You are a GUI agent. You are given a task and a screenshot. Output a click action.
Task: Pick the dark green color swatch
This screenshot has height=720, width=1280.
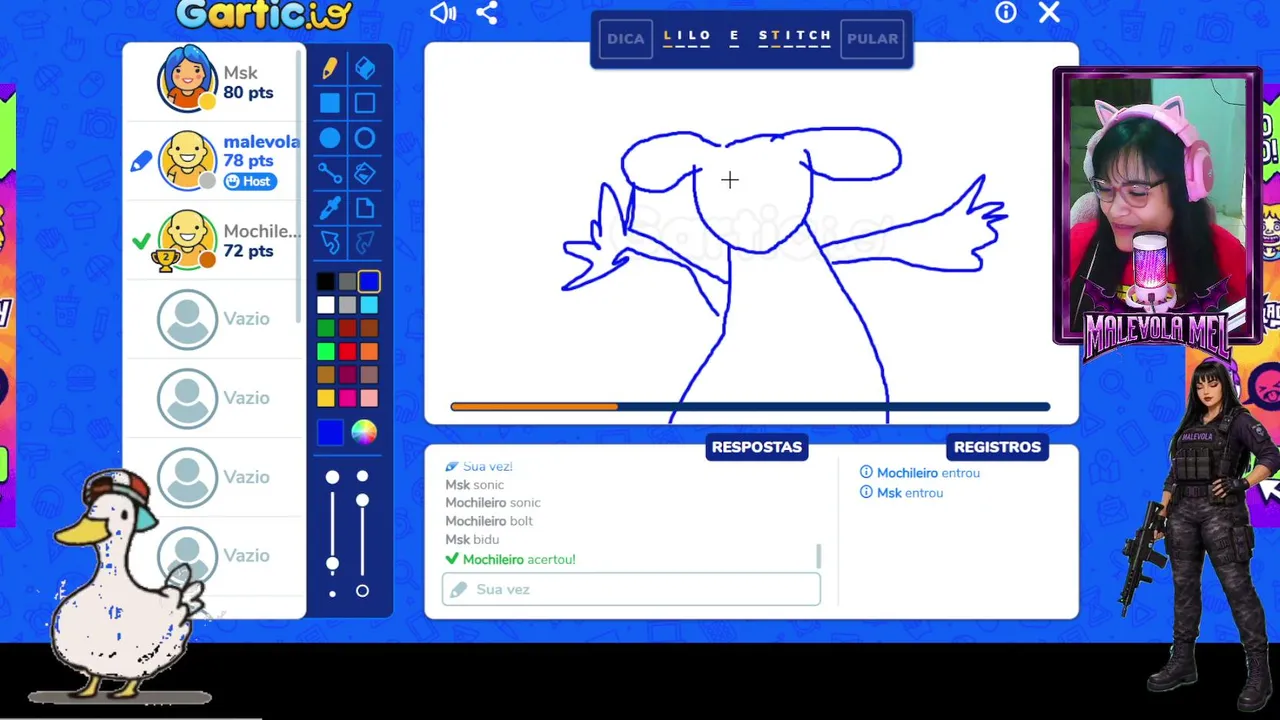pyautogui.click(x=325, y=328)
